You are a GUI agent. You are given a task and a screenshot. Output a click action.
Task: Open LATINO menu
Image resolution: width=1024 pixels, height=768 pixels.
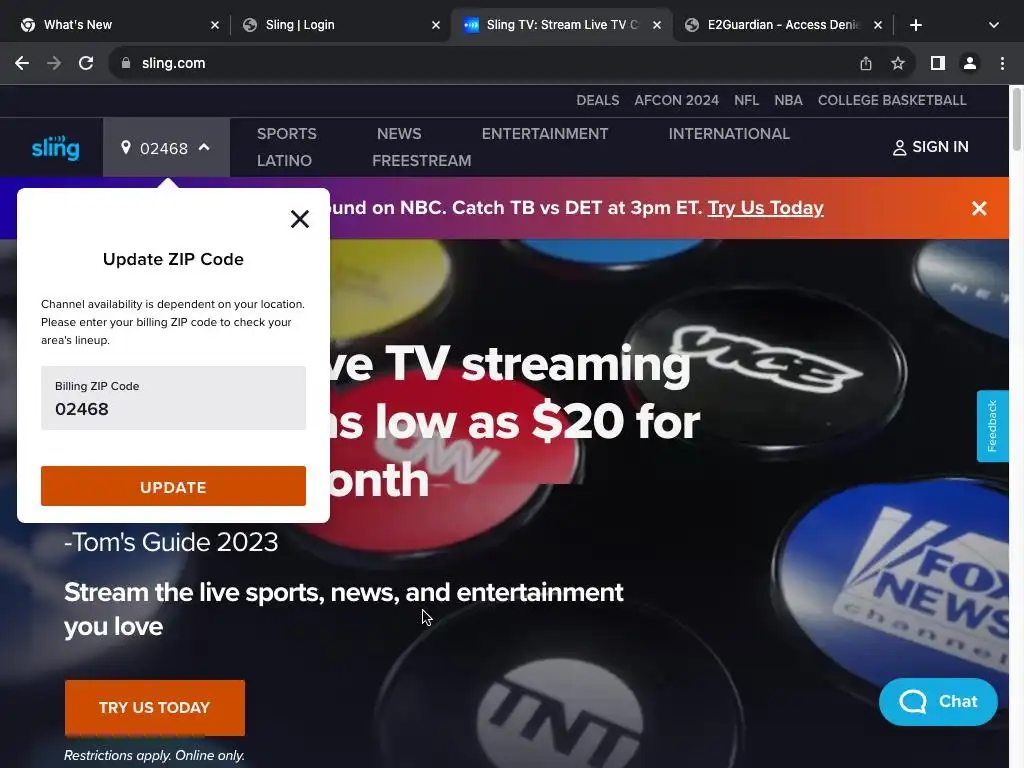284,161
